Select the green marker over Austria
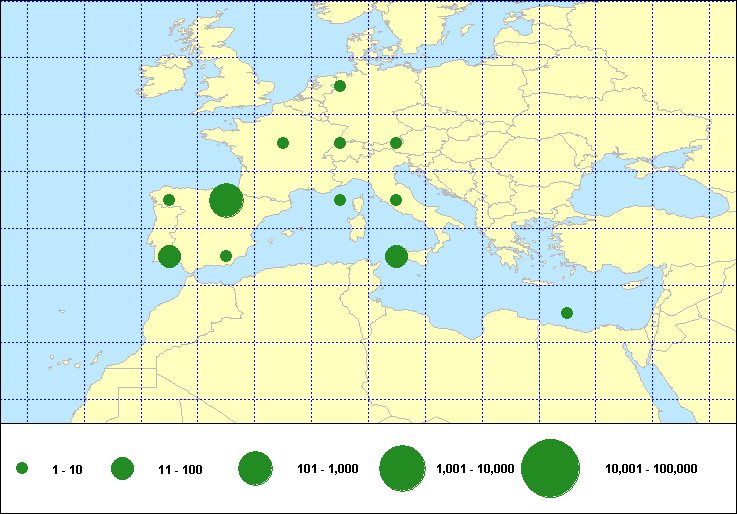 [396, 143]
